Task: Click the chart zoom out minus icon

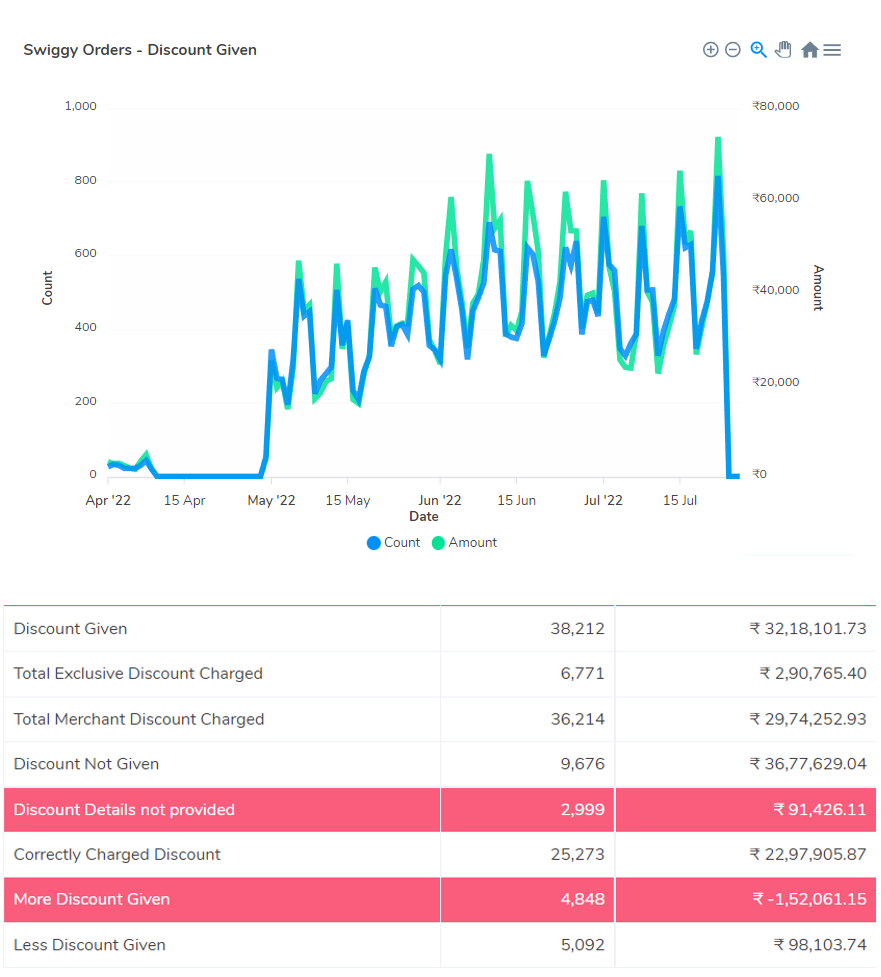Action: pyautogui.click(x=733, y=50)
